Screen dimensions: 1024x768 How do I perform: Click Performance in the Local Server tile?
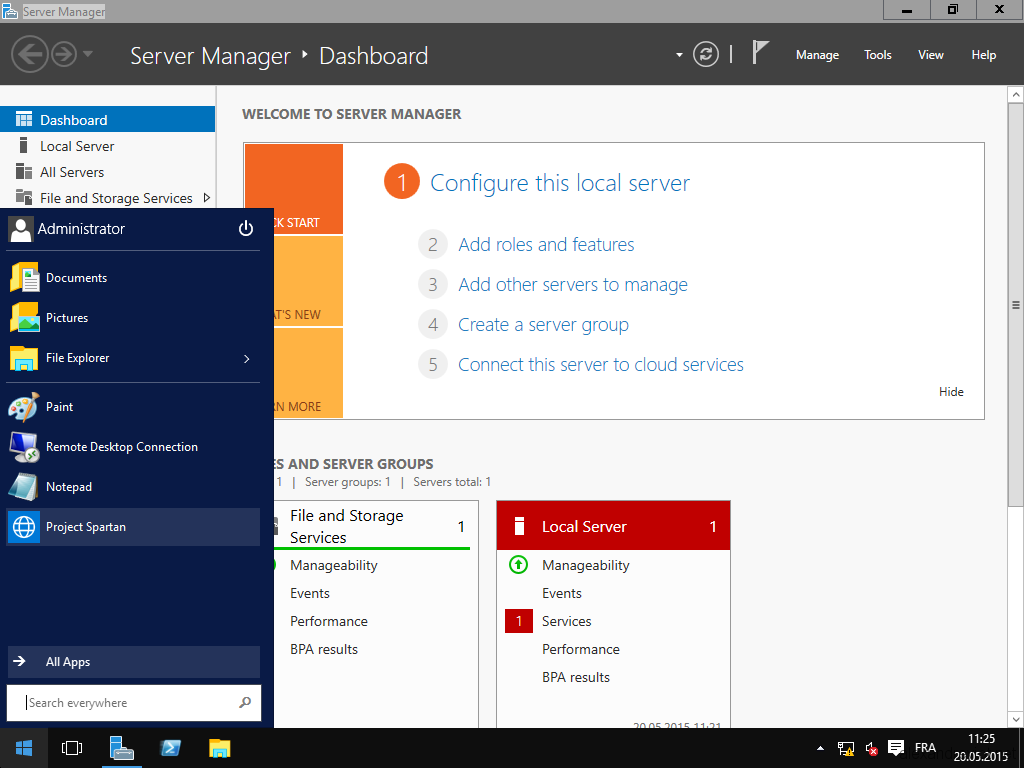click(581, 649)
